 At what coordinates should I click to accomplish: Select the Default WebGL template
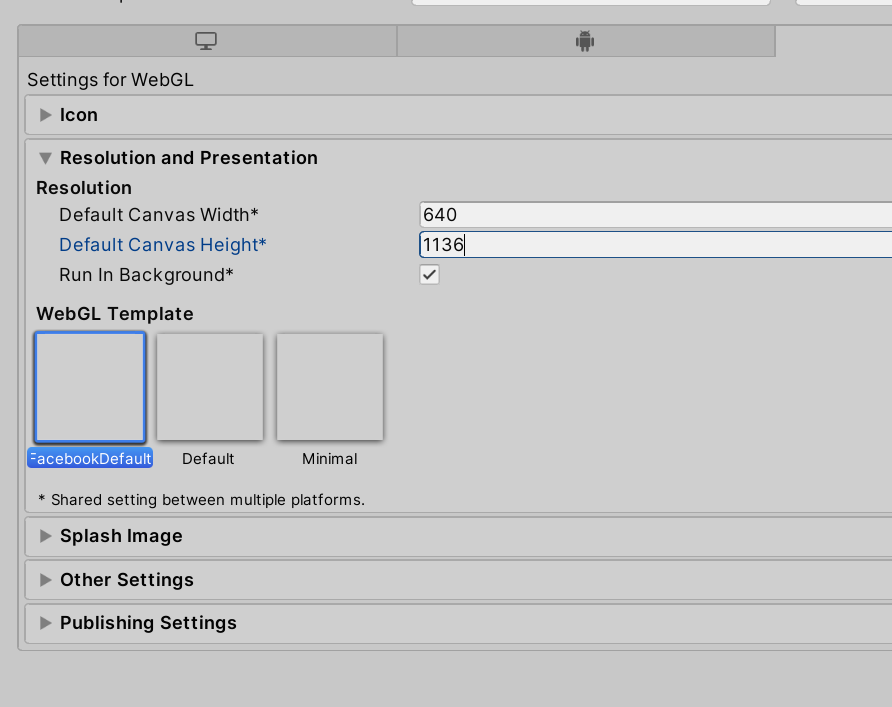209,387
